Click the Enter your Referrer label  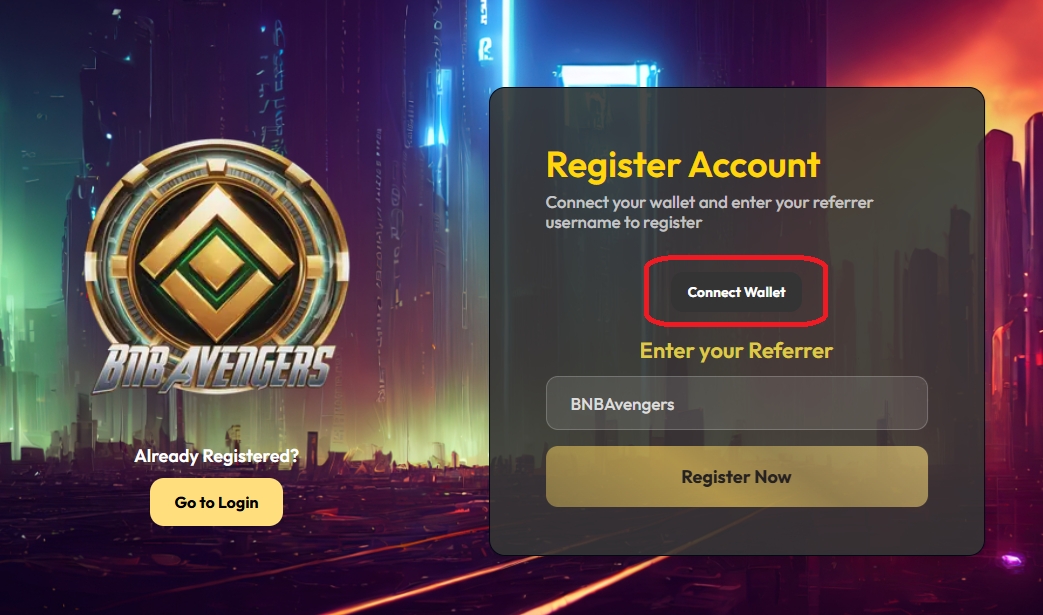point(736,351)
